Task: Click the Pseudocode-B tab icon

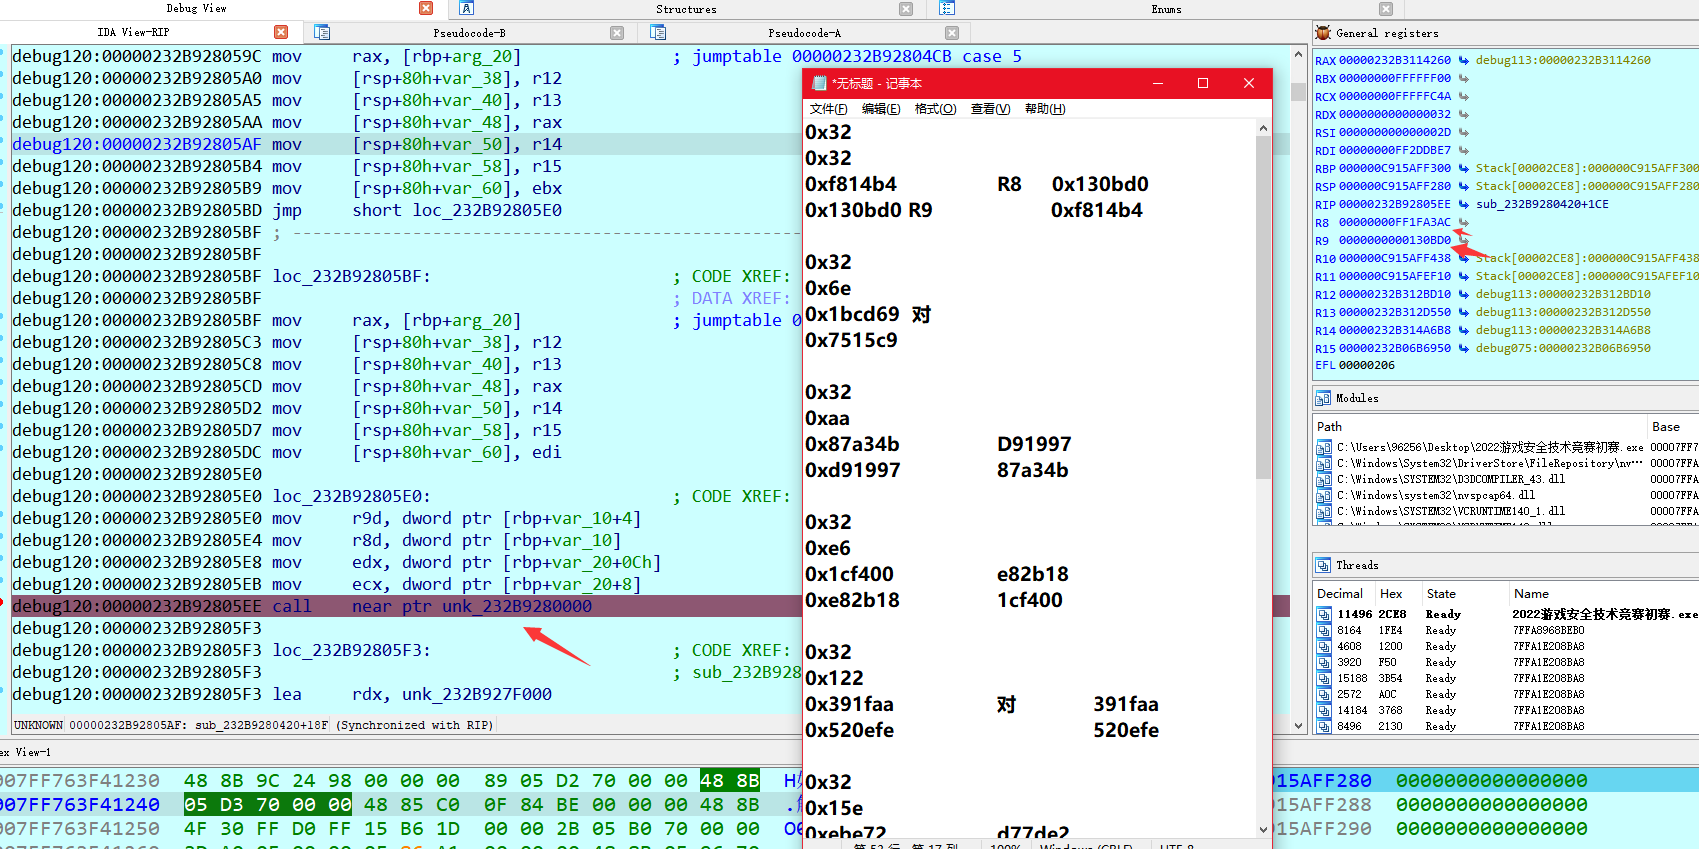Action: coord(322,32)
